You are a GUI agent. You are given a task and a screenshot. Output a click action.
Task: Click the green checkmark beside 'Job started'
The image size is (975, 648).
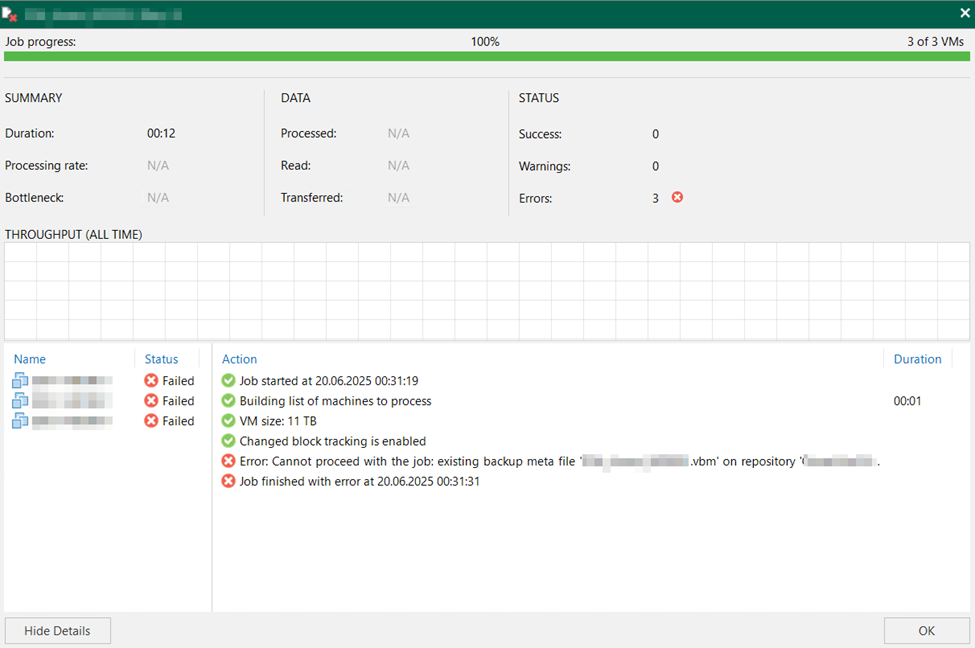click(x=228, y=381)
